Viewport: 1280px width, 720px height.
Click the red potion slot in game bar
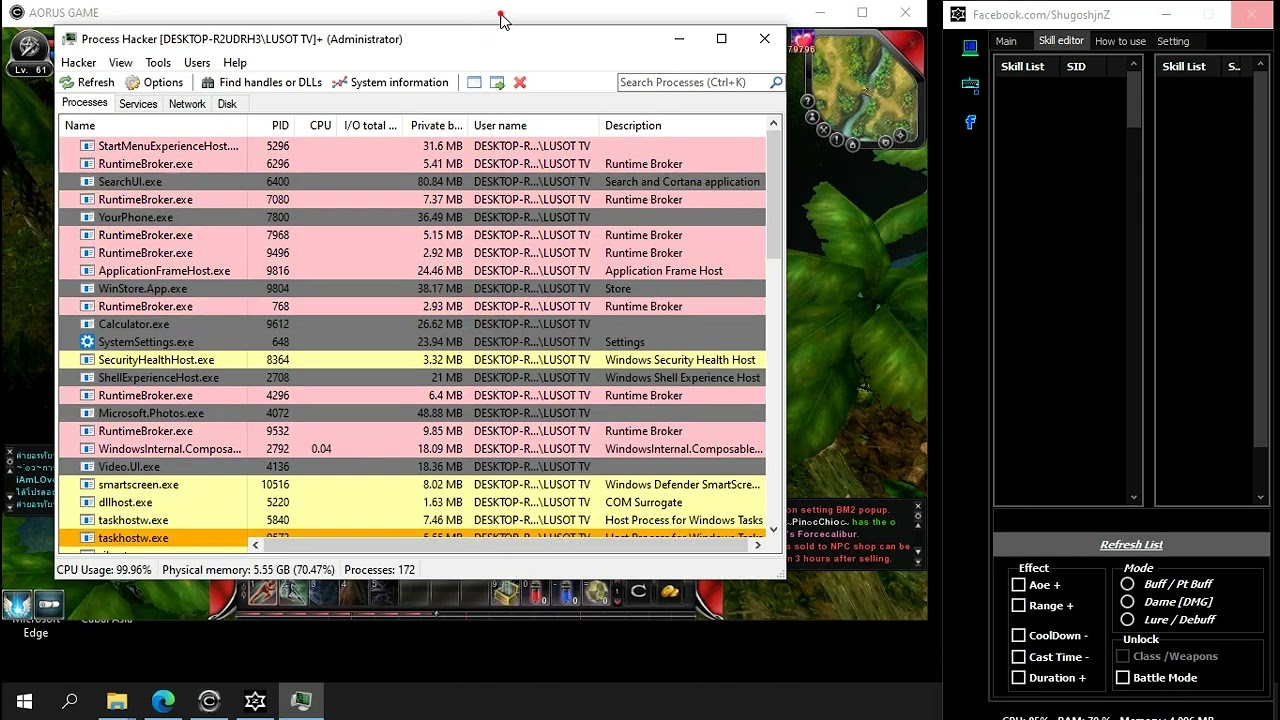(535, 593)
